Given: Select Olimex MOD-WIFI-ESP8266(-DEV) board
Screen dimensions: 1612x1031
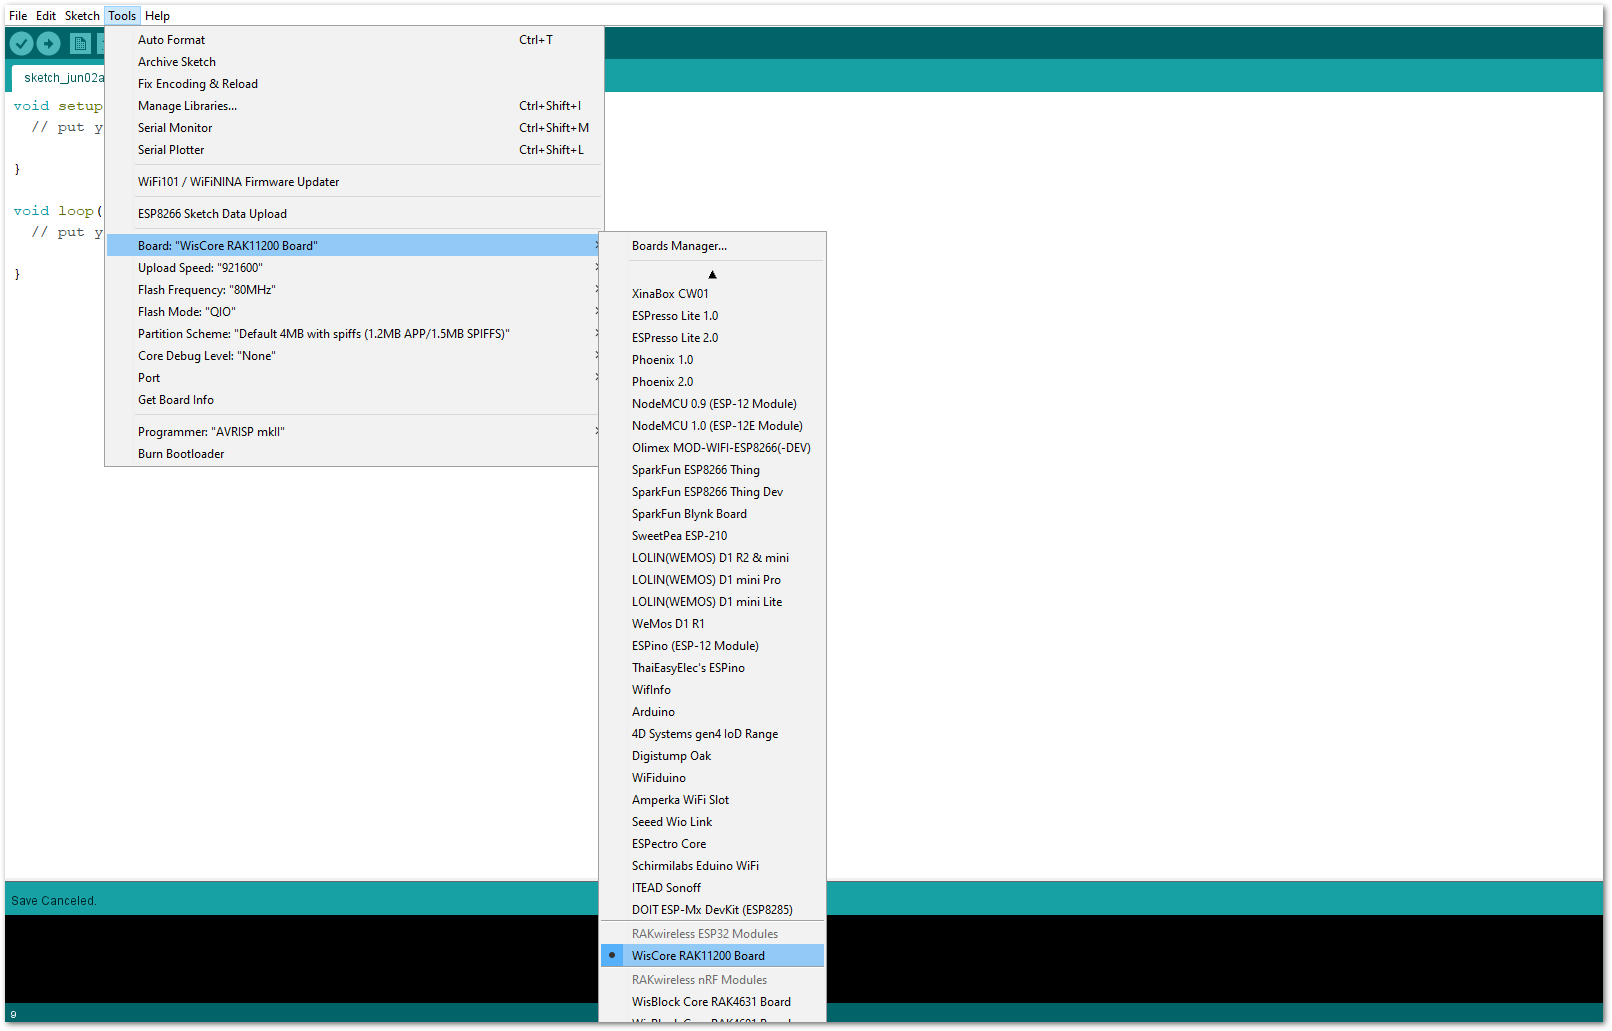Looking at the screenshot, I should pos(712,448).
